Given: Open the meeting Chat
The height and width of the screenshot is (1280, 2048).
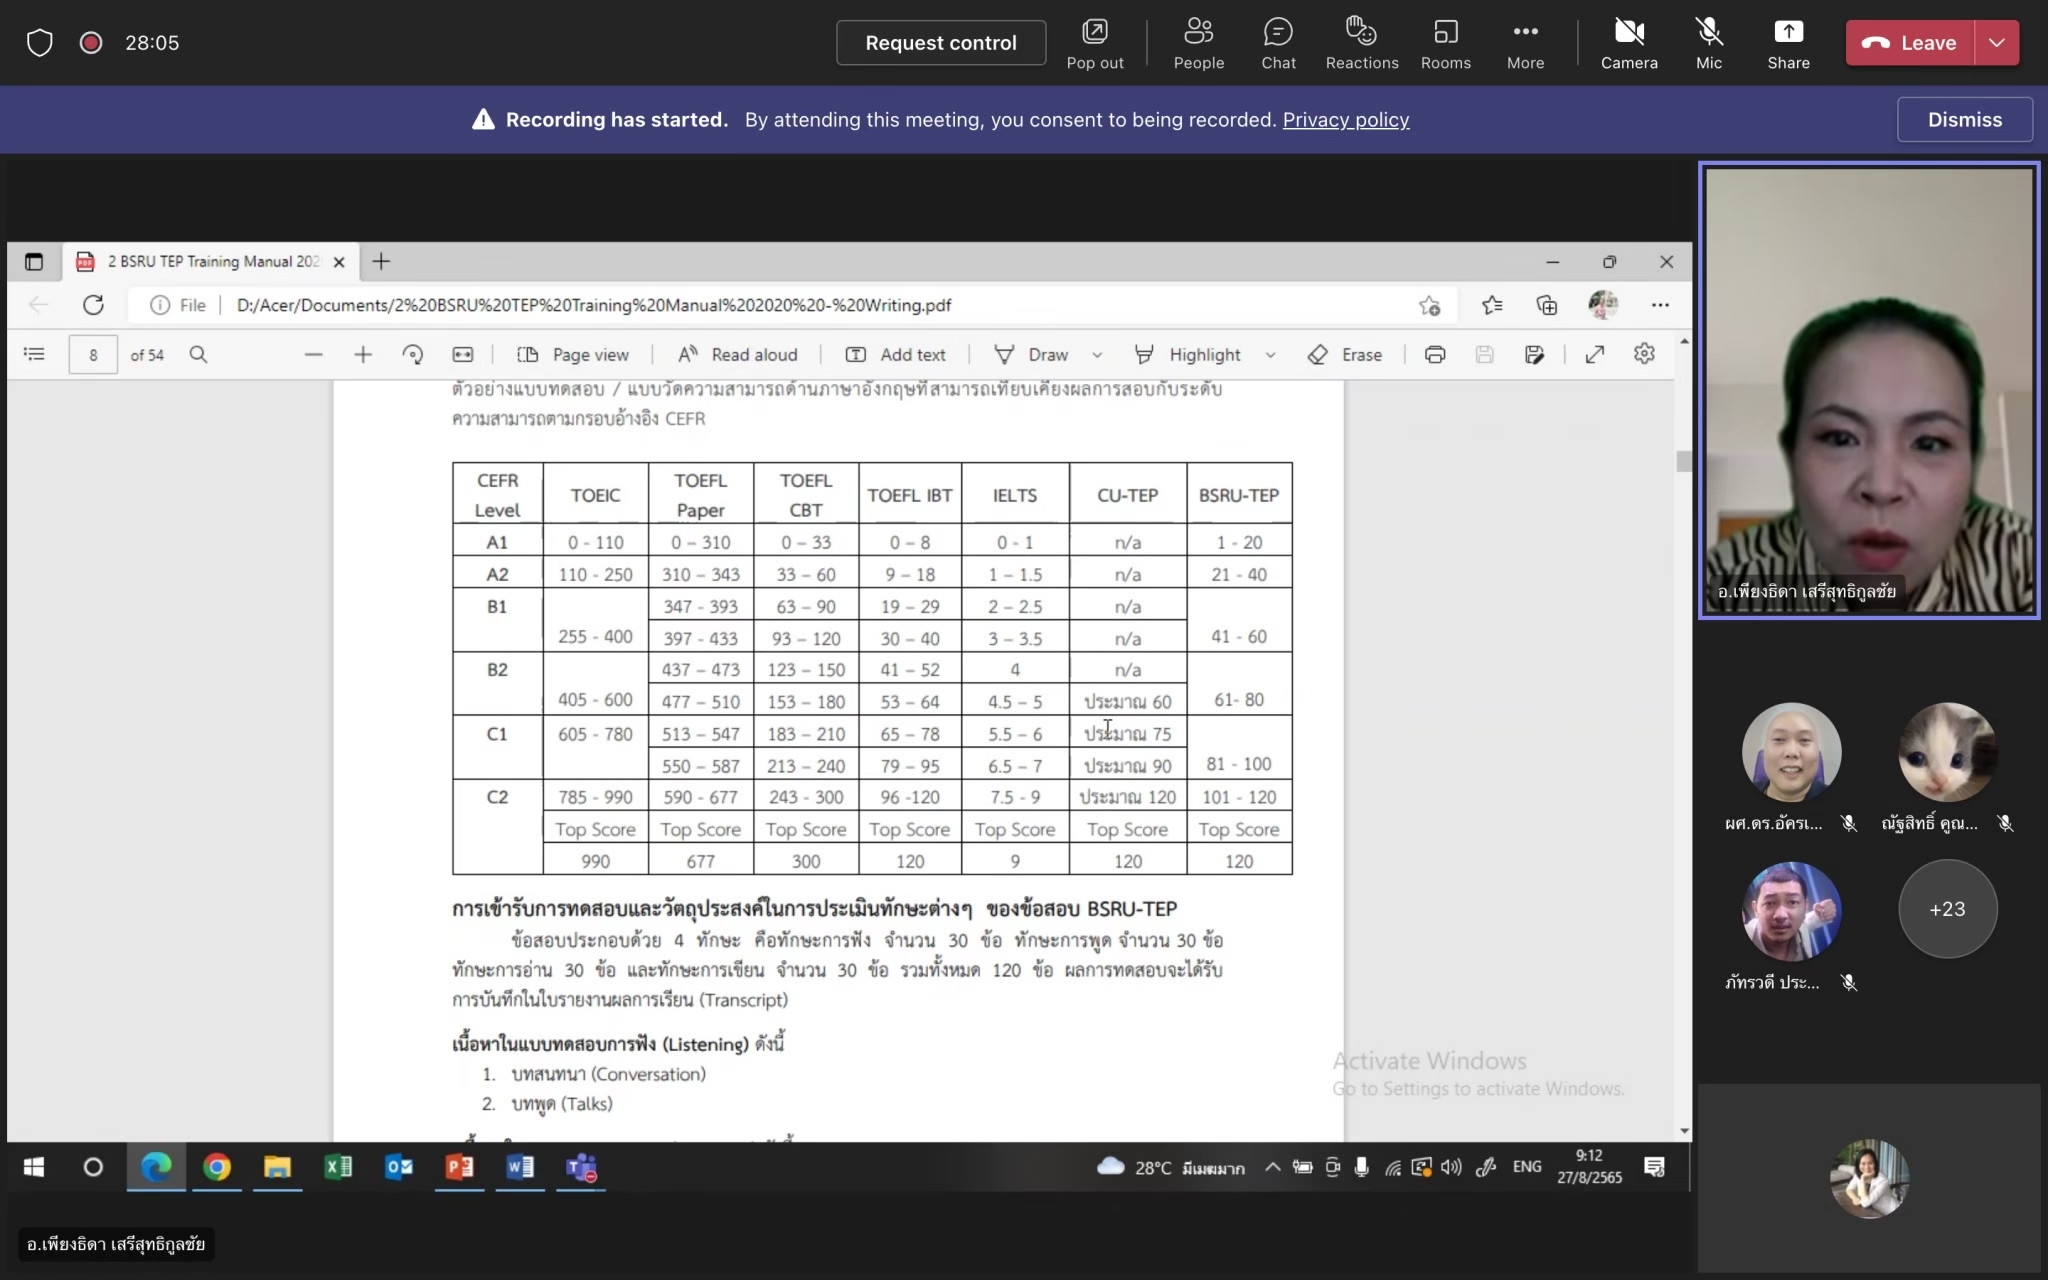Looking at the screenshot, I should coord(1278,43).
